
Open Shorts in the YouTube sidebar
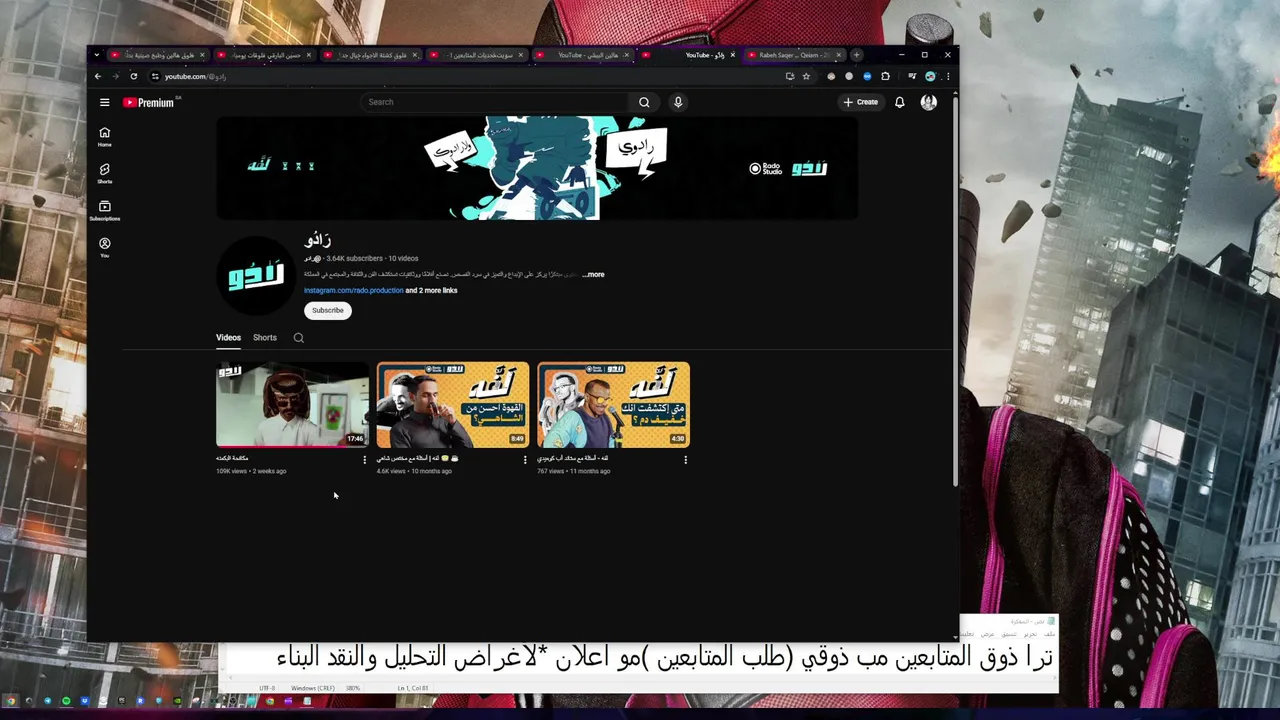[x=104, y=174]
